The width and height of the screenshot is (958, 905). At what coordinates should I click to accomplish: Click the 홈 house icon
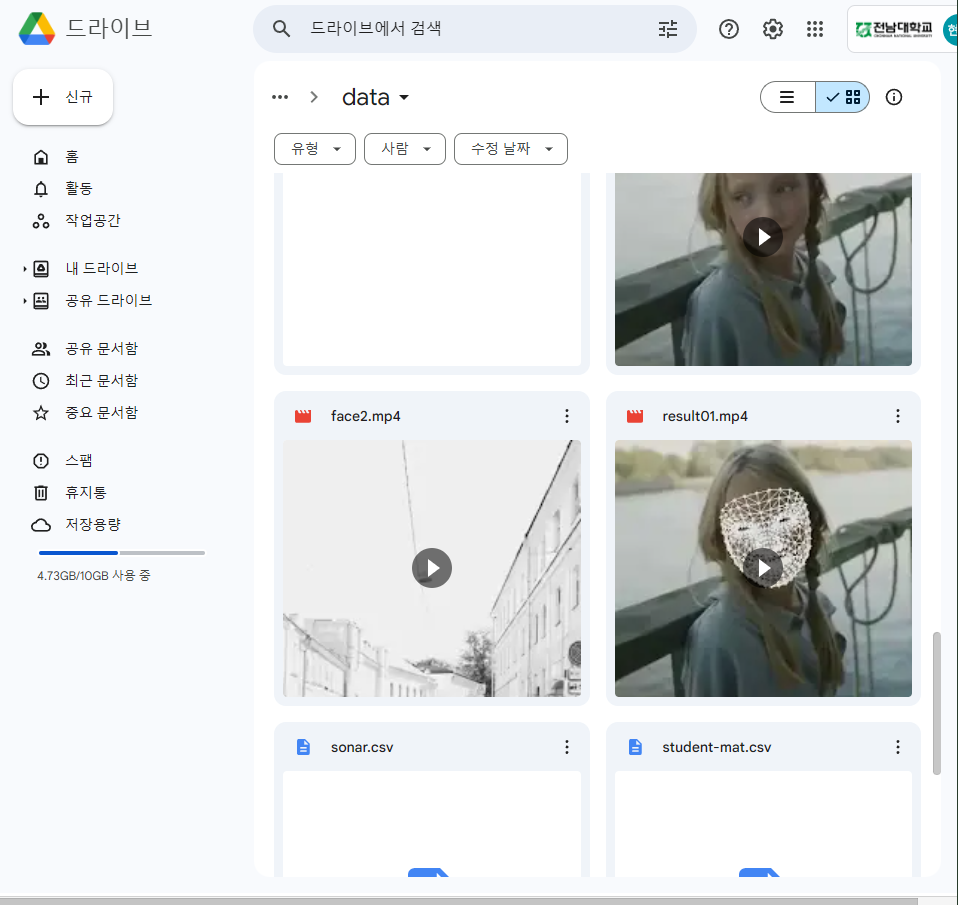[x=41, y=157]
